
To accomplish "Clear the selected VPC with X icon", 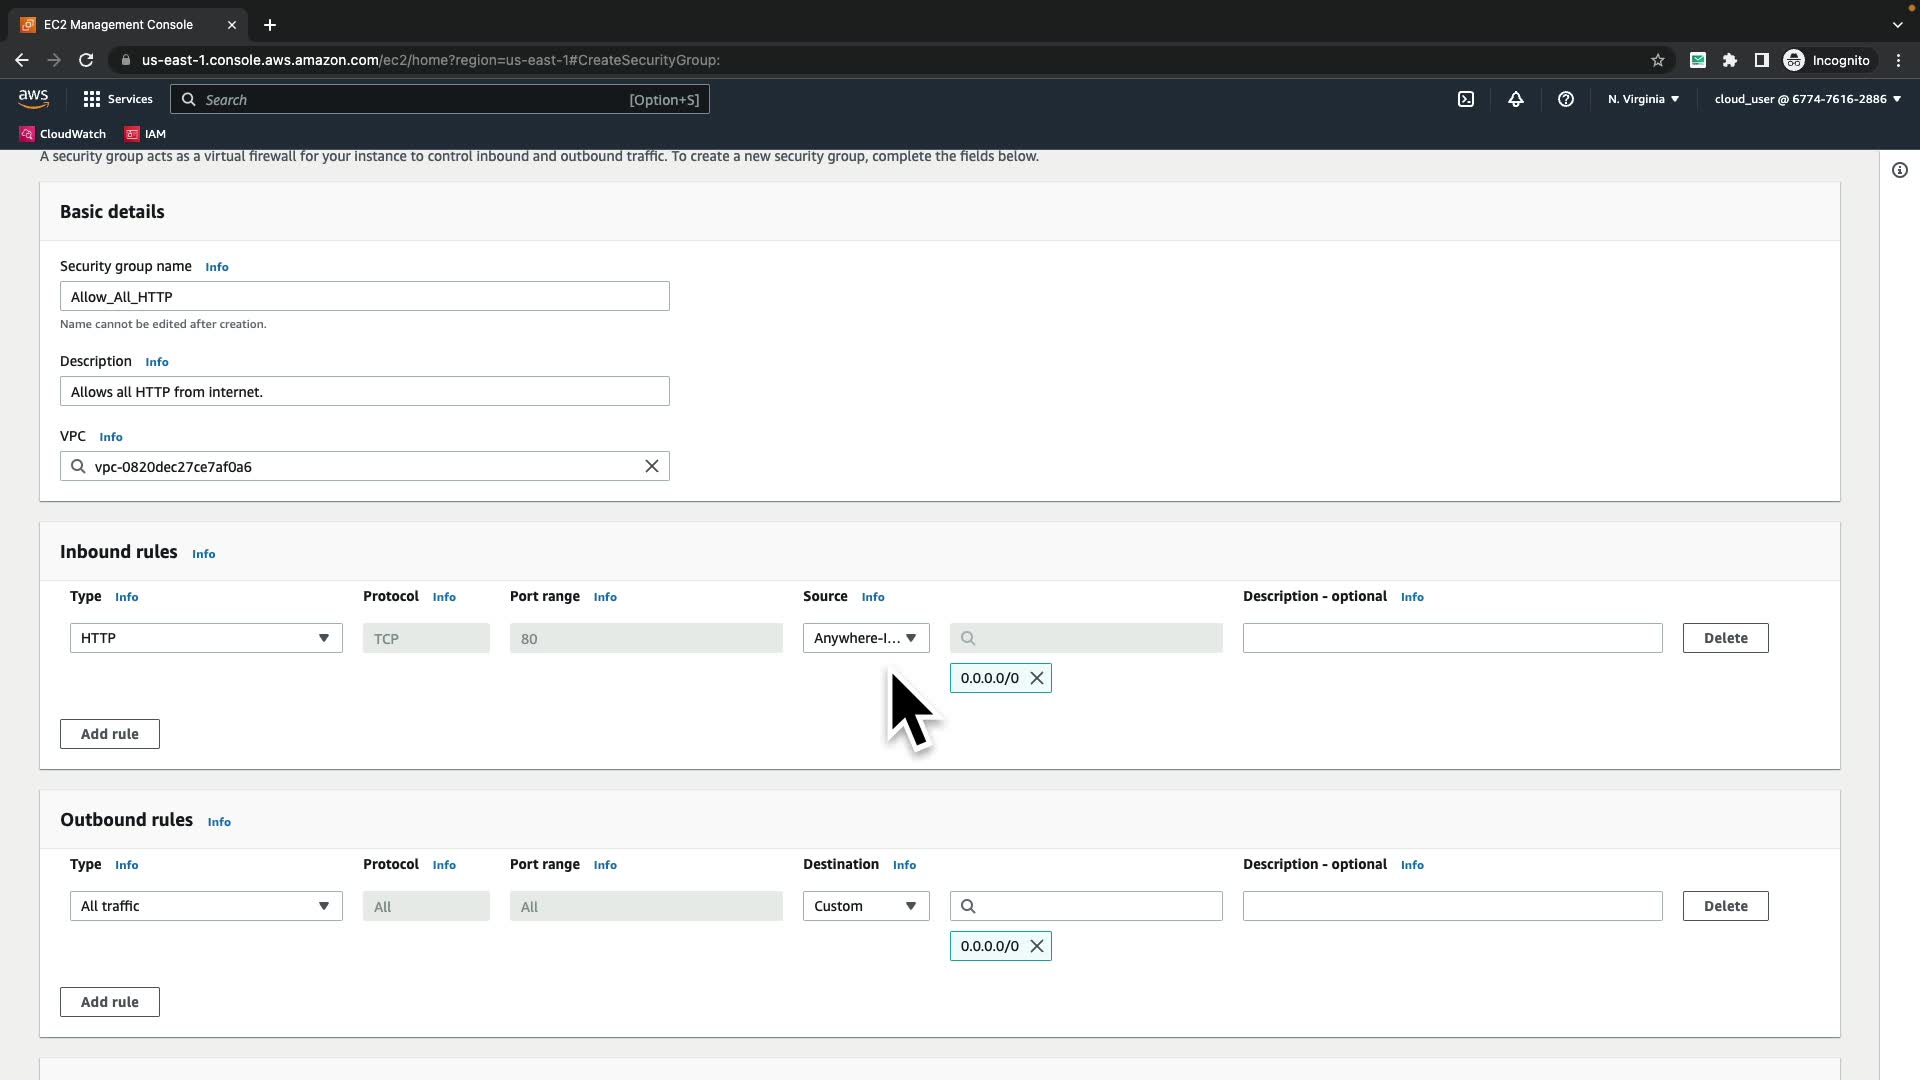I will [652, 466].
